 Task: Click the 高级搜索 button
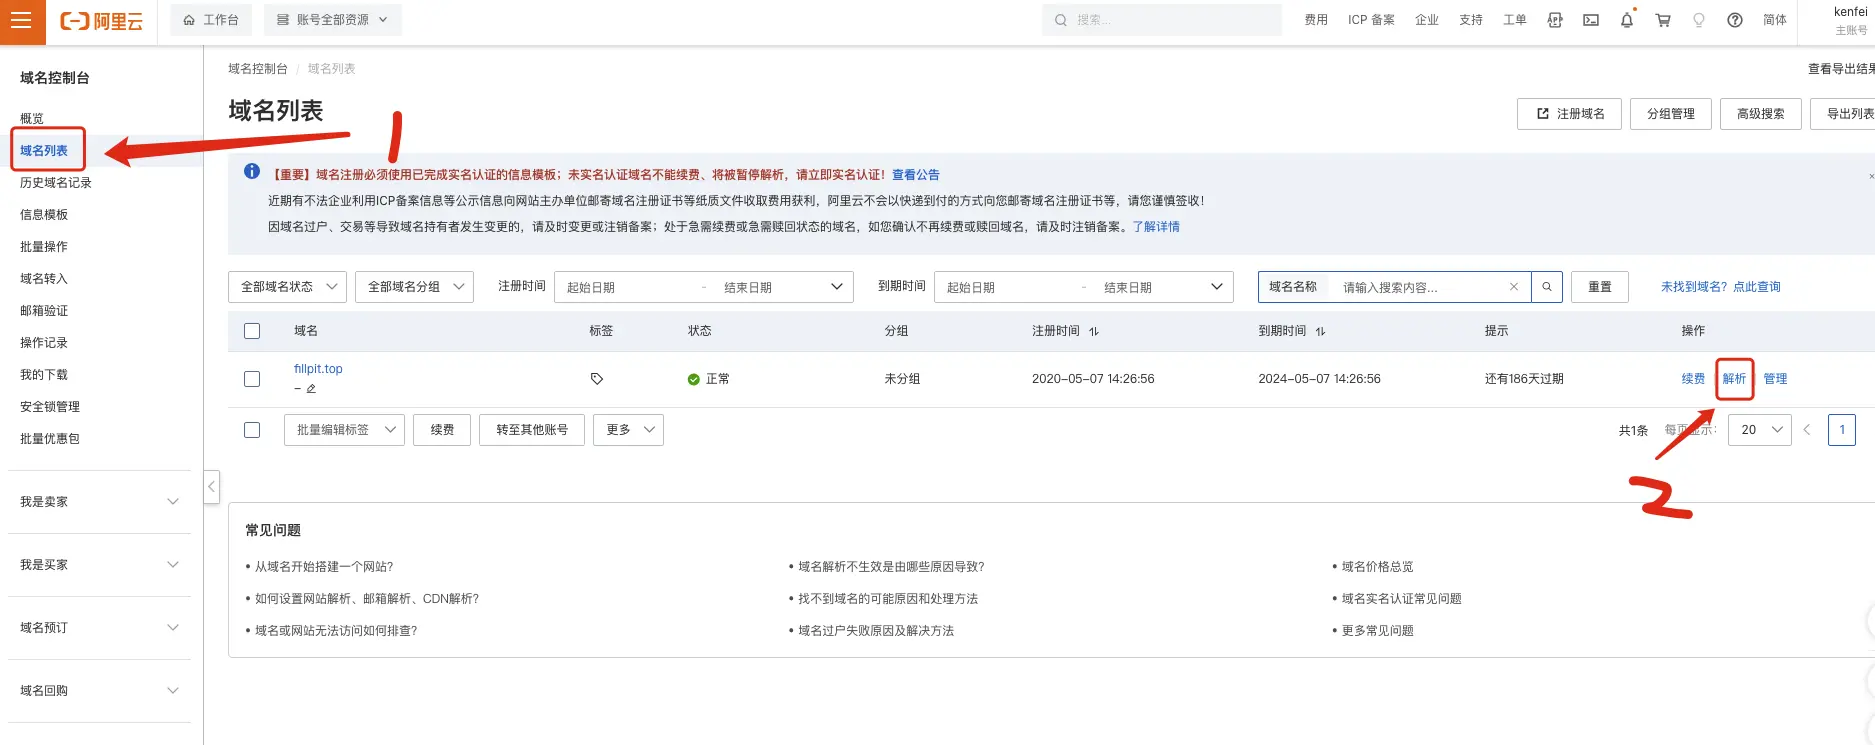pyautogui.click(x=1761, y=114)
